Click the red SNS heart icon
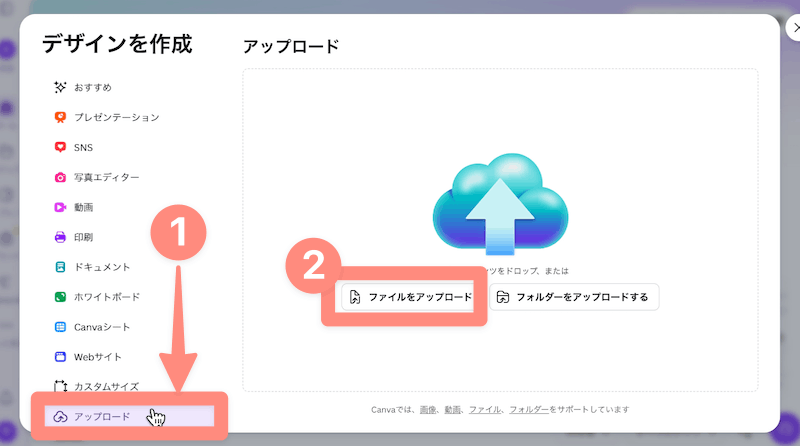The image size is (800, 446). [60, 147]
